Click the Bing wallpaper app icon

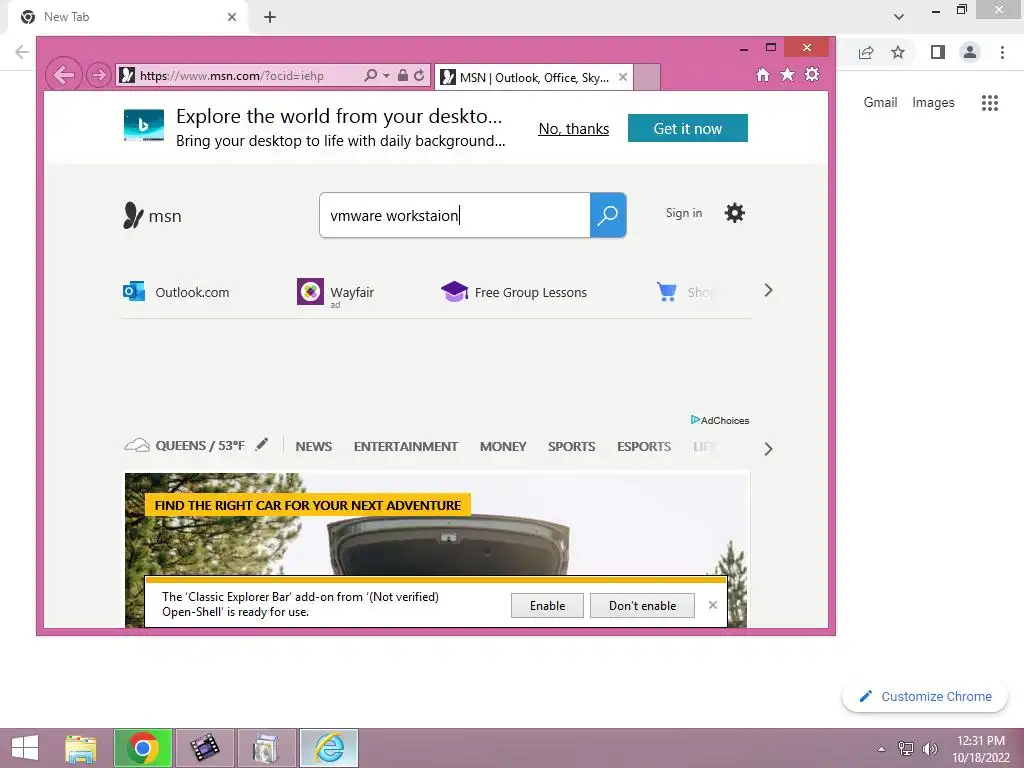pos(144,125)
